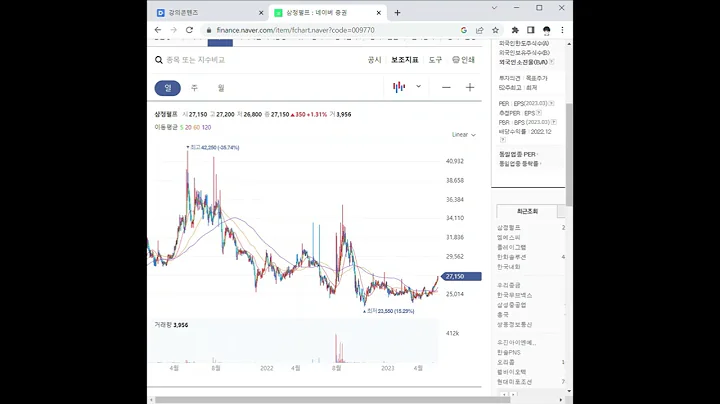Viewport: 720px width, 404px height.
Task: Open help icon beside PBR BPS(2023.03)
Action: tap(554, 122)
